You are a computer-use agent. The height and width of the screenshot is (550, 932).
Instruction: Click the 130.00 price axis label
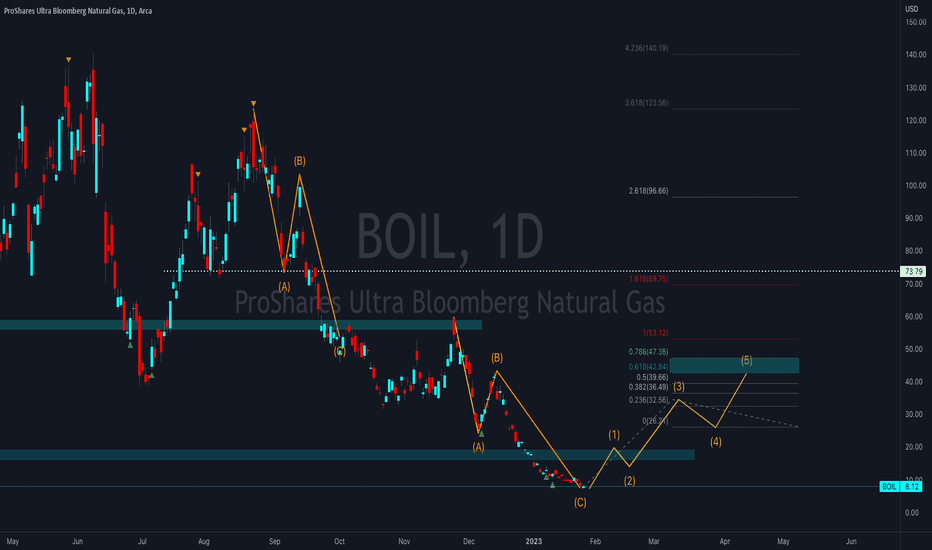(x=915, y=87)
